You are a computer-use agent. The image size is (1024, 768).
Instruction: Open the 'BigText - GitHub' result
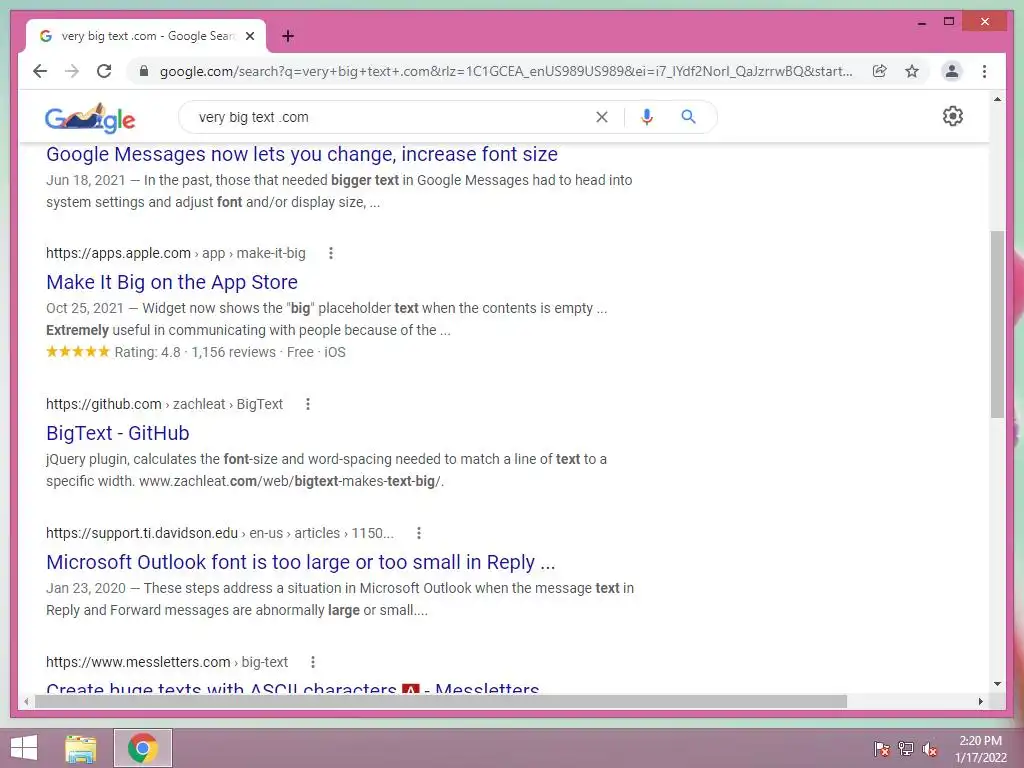coord(118,433)
